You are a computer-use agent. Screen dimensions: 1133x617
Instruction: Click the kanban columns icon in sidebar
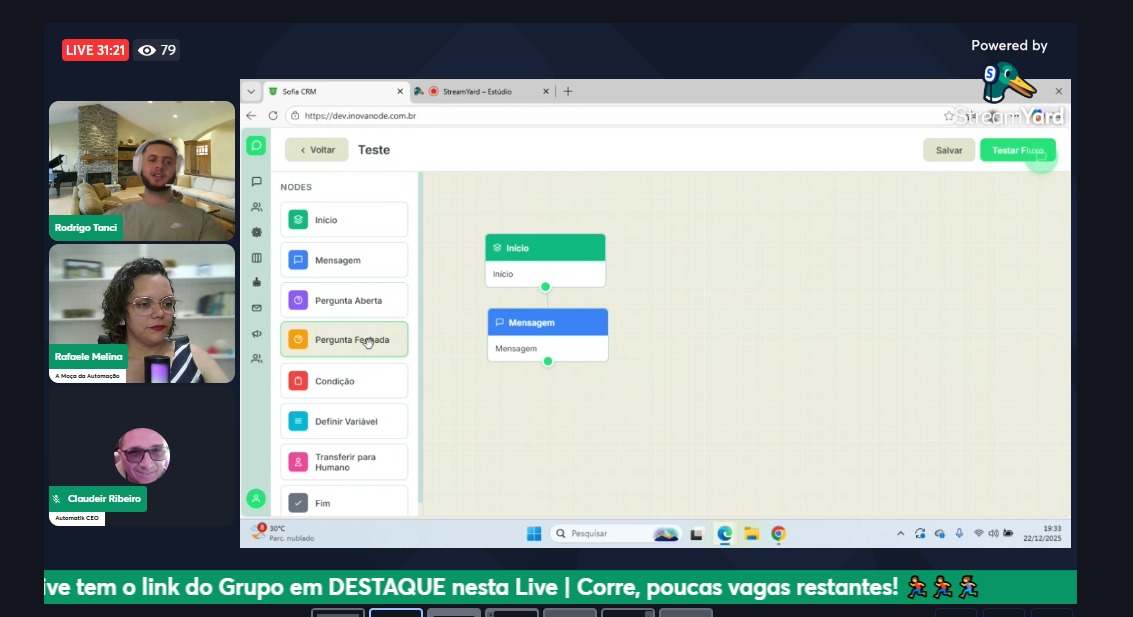pos(256,258)
